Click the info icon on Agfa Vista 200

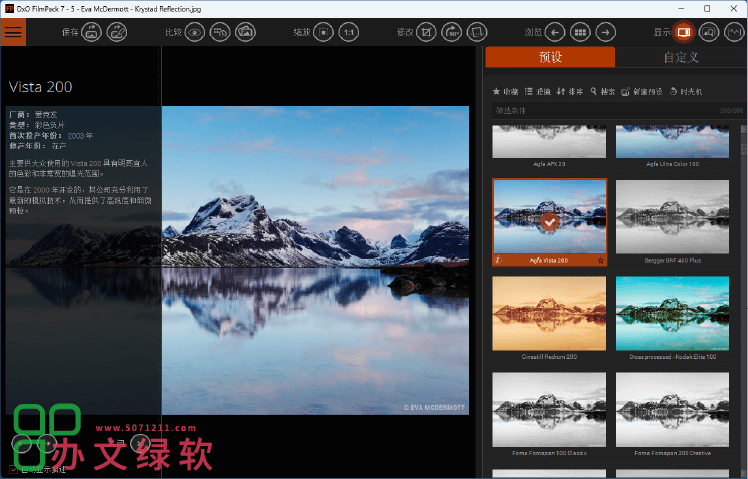click(x=498, y=260)
